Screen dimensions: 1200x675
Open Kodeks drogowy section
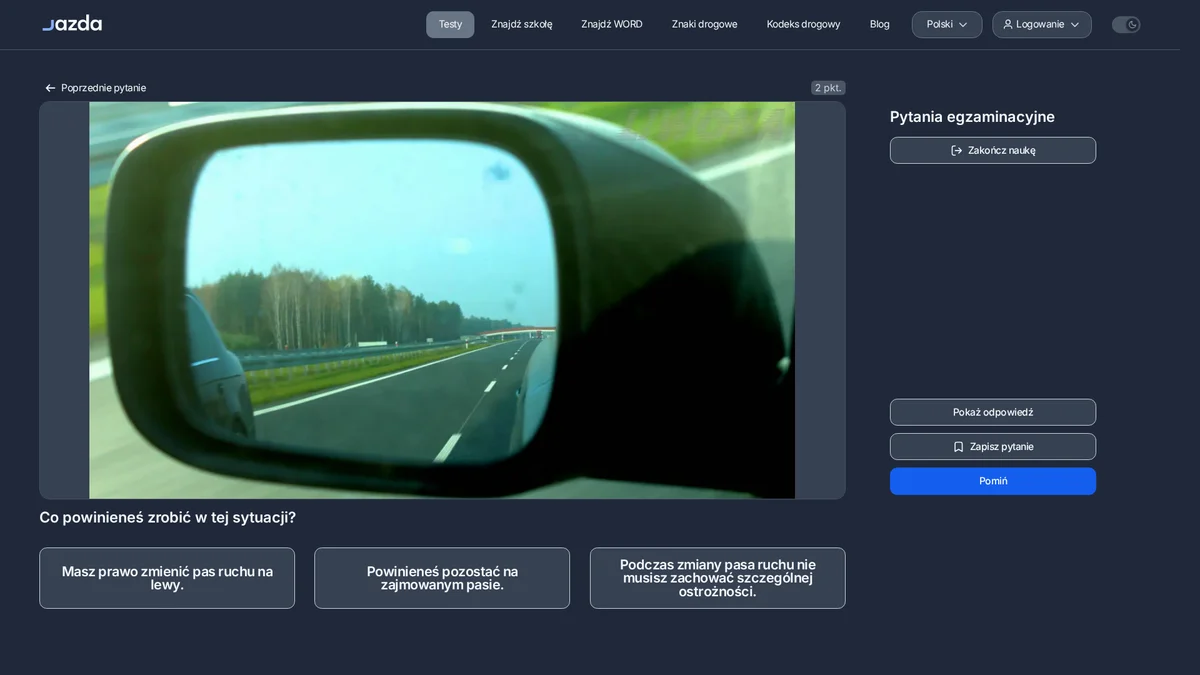[x=804, y=24]
